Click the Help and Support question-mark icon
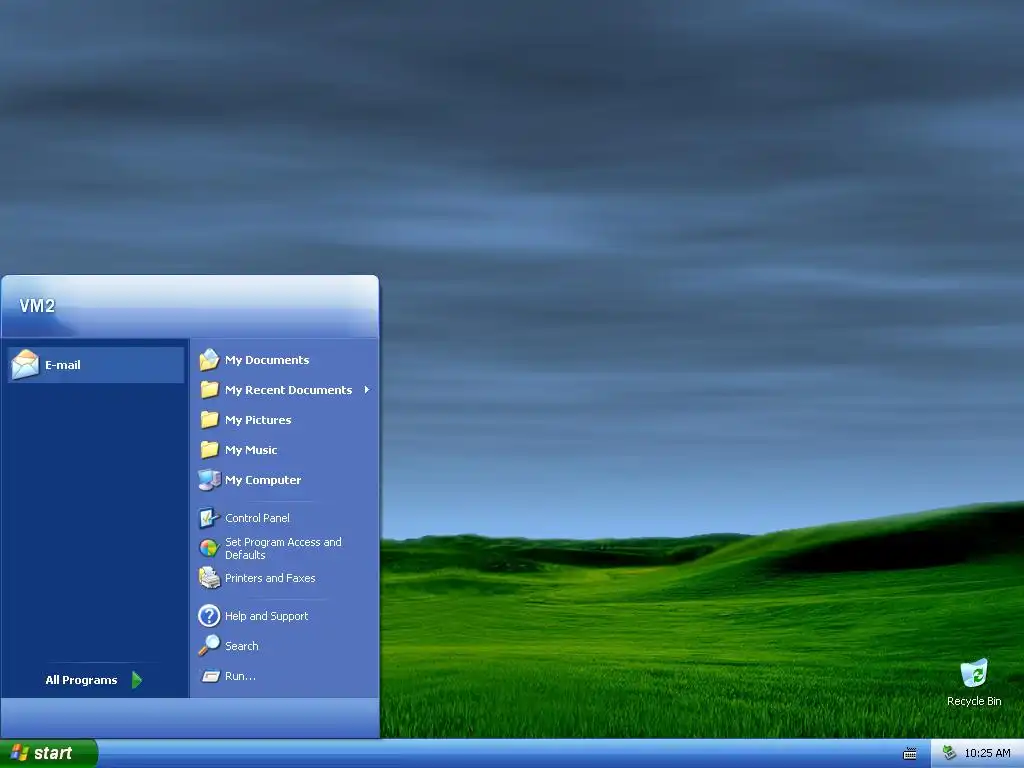Screen dimensions: 1024x768 [209, 616]
